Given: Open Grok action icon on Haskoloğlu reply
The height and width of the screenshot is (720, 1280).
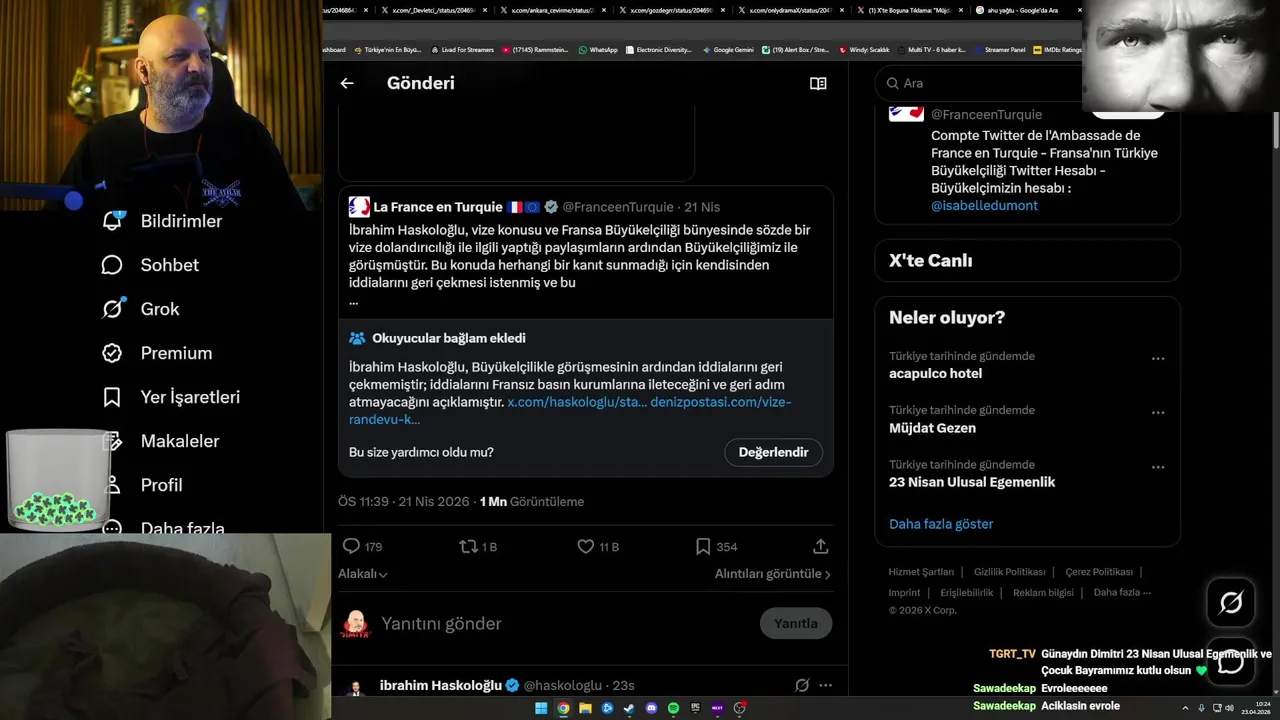Looking at the screenshot, I should pos(801,685).
